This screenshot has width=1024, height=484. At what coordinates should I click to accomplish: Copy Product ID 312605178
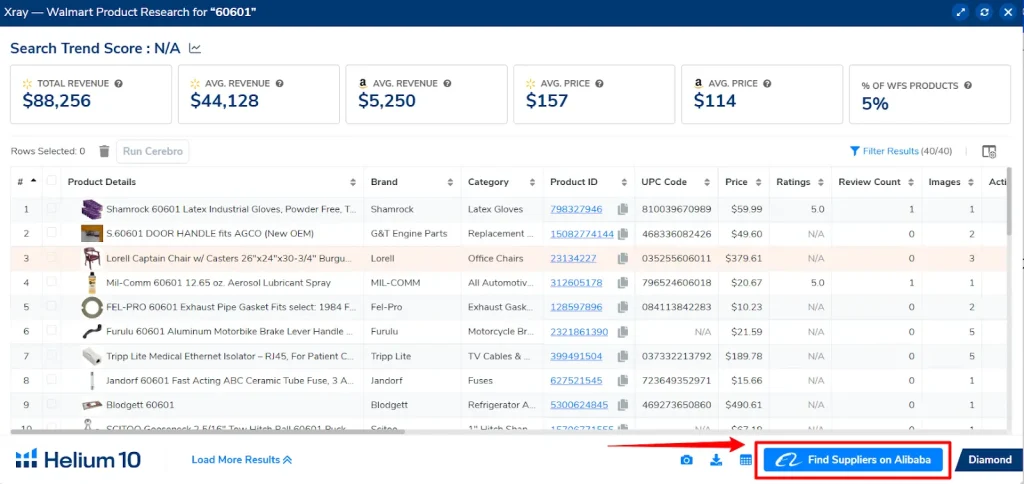coord(623,283)
